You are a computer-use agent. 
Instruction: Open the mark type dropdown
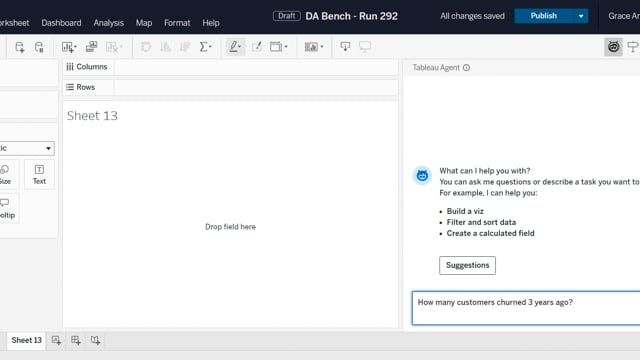point(27,148)
